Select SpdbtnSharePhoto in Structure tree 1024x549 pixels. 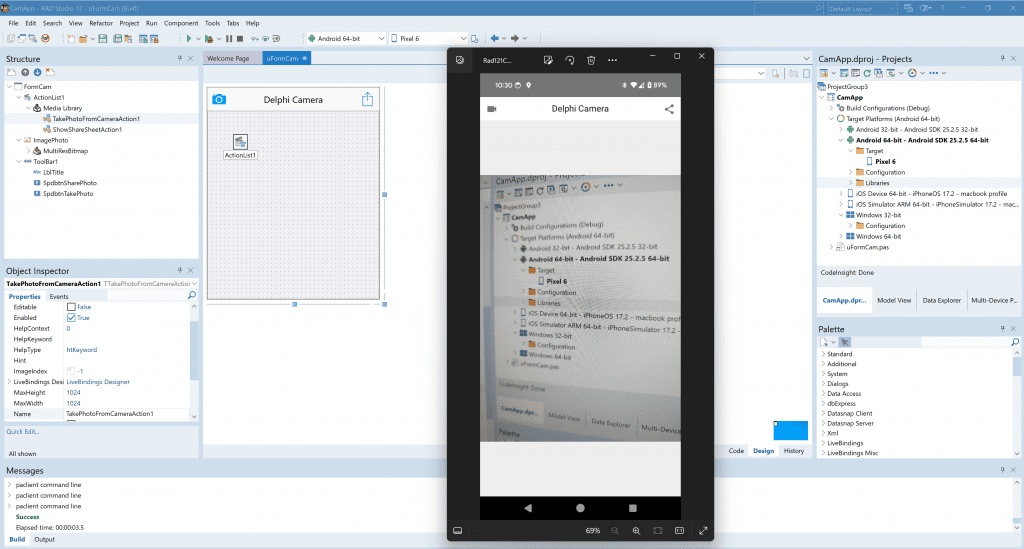(x=69, y=183)
